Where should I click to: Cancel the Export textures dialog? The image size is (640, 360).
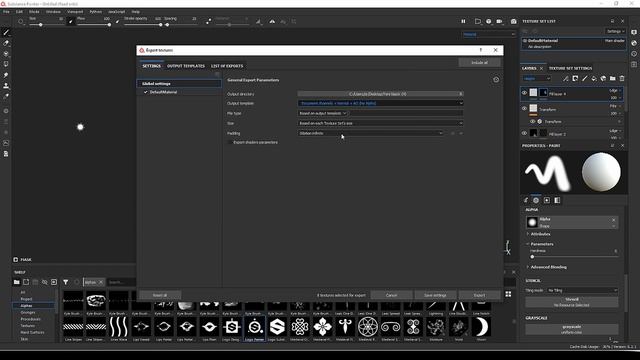391,295
